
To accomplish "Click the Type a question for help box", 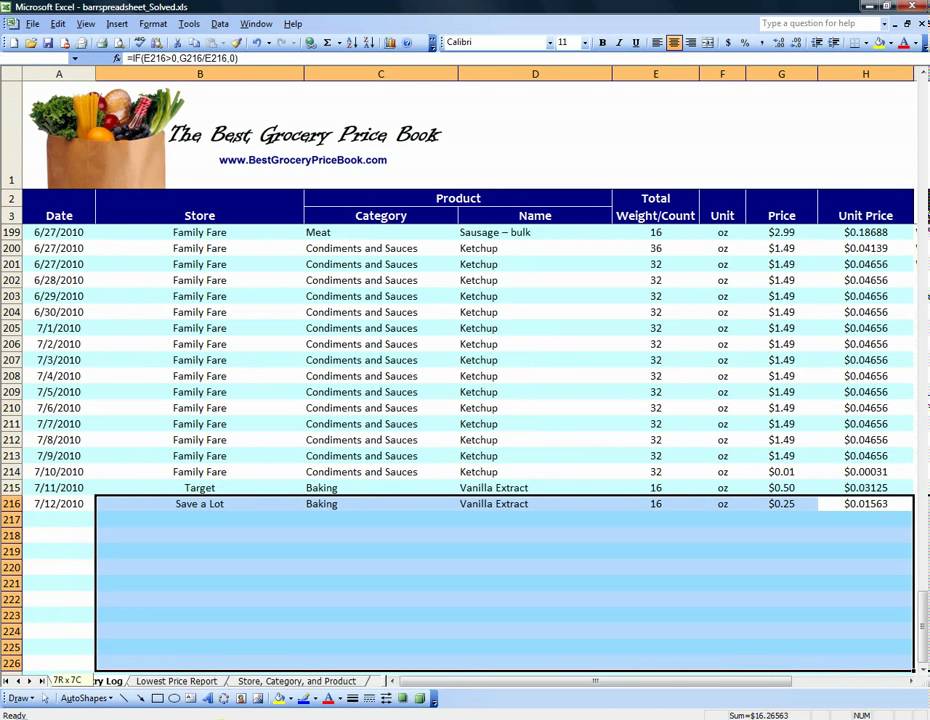I will tap(819, 24).
